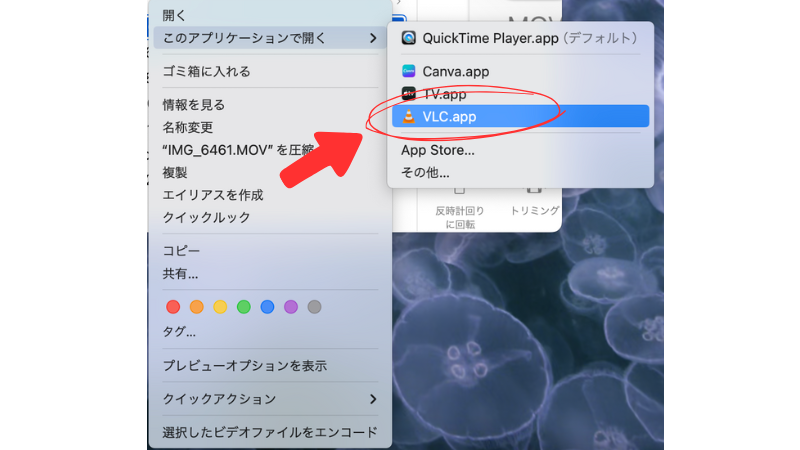Expand the このアプリケーションで開く submenu arrow
The image size is (800, 450).
pyautogui.click(x=373, y=38)
